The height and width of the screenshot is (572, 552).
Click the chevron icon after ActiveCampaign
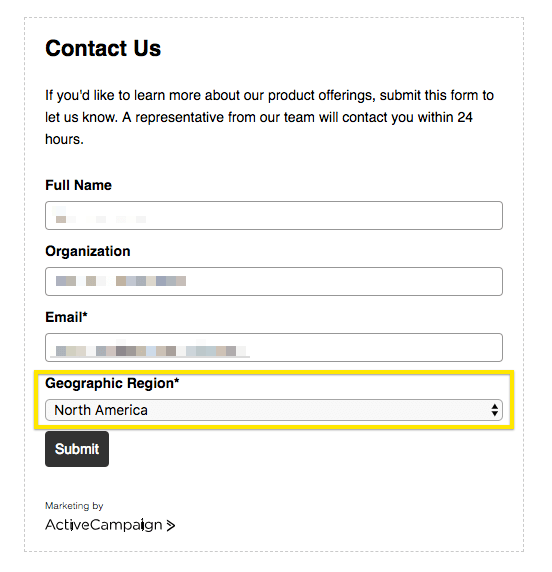(x=171, y=525)
